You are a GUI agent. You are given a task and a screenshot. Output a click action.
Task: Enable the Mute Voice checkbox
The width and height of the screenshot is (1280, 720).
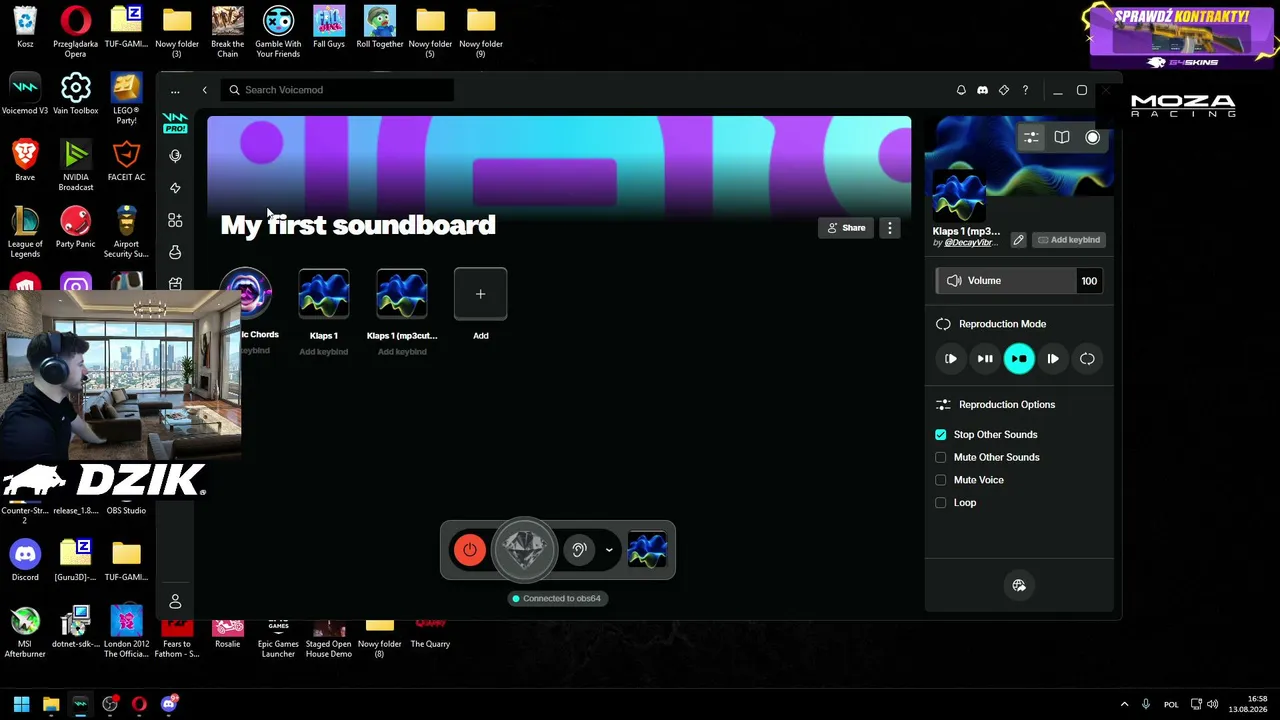[941, 480]
